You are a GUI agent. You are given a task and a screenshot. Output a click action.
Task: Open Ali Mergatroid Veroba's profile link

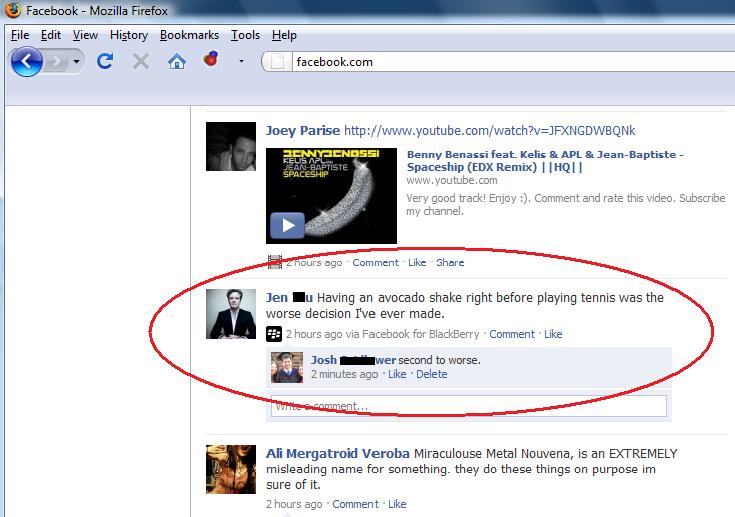click(338, 454)
